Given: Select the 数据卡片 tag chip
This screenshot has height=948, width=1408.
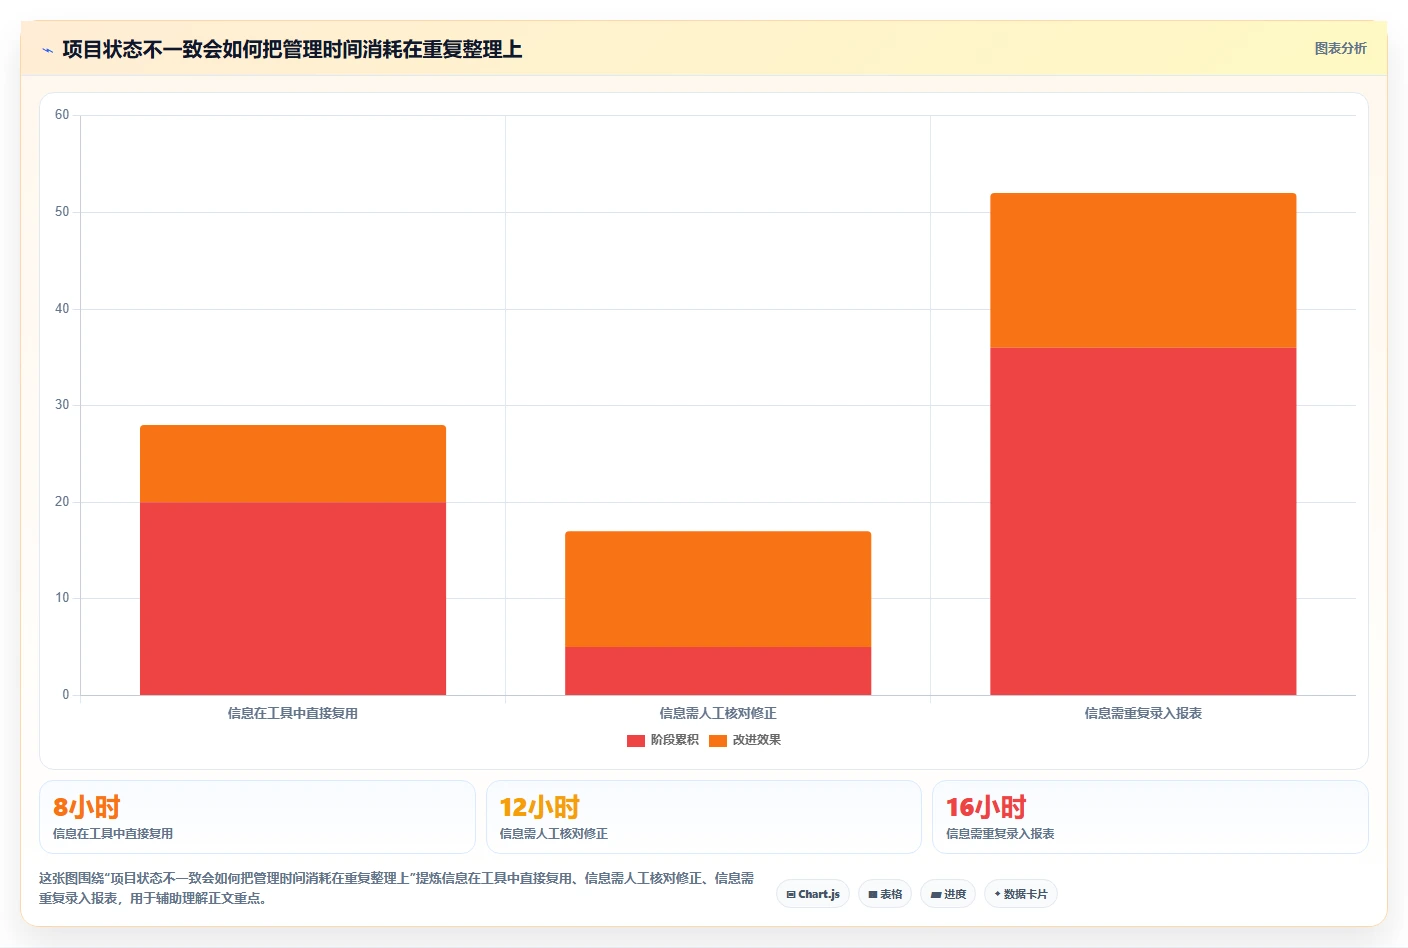Looking at the screenshot, I should [1021, 894].
